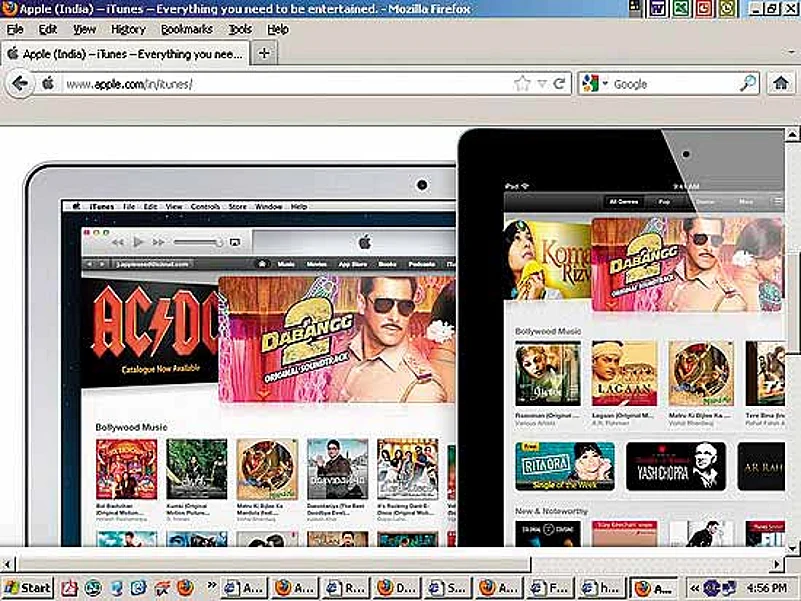This screenshot has width=801, height=601.
Task: Click the Windows Start button
Action: 28,587
